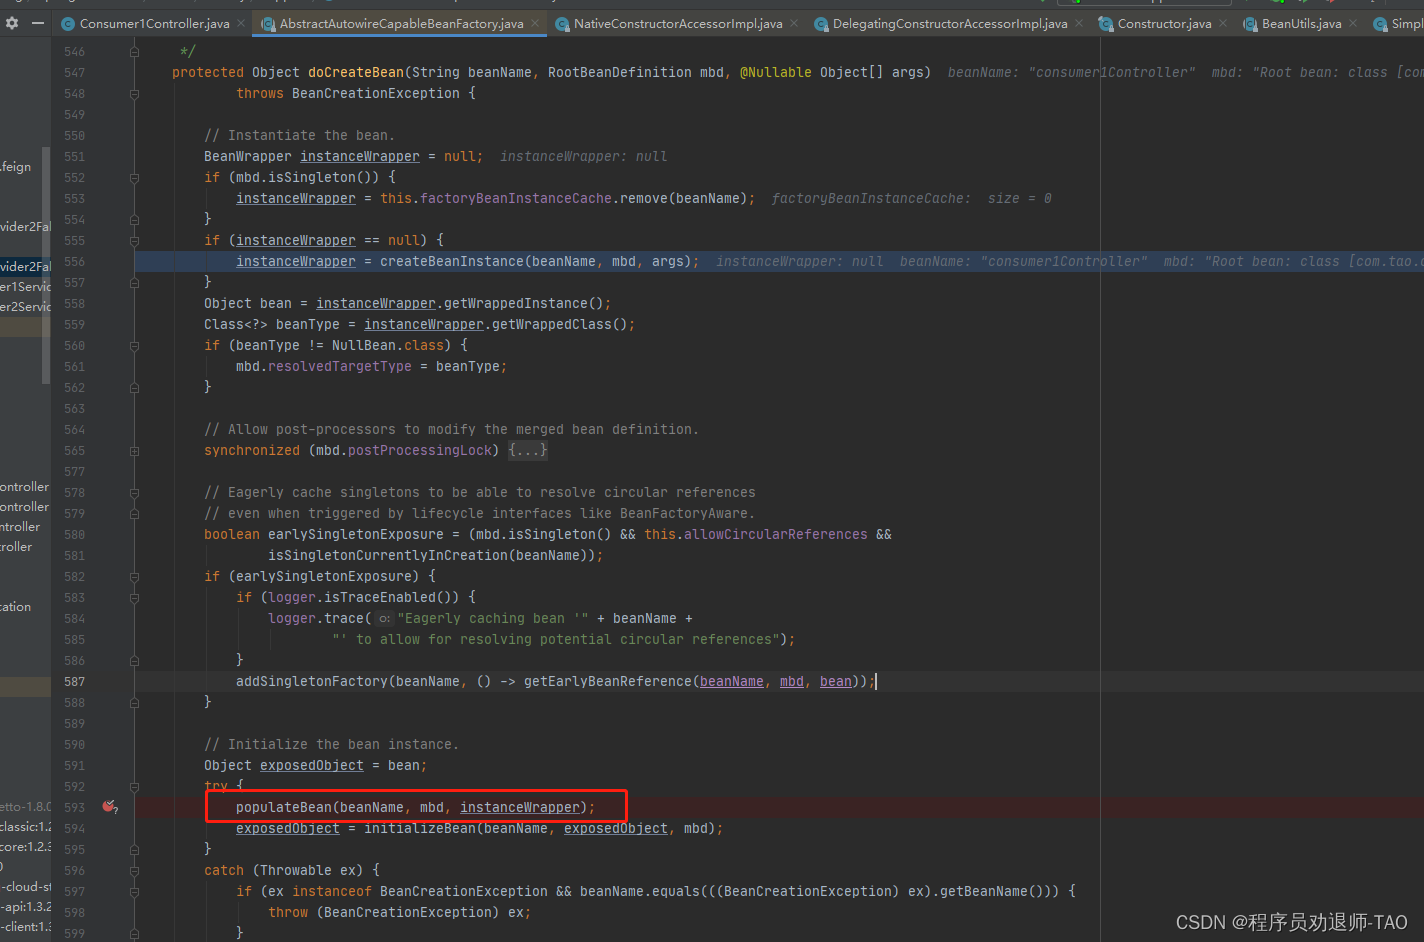
Task: Collapse the isTraceEnabled block at line 583
Action: click(134, 598)
